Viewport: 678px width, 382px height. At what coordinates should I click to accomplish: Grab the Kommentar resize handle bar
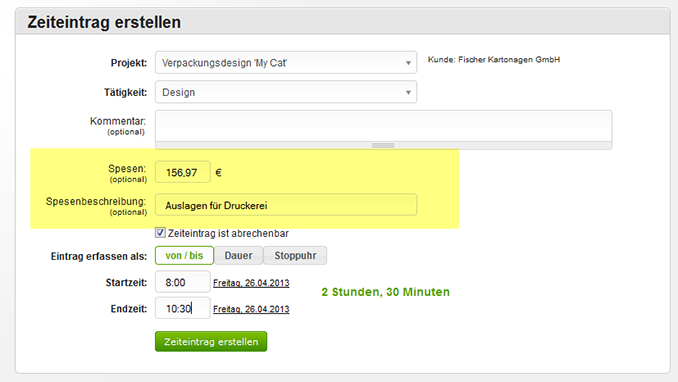pos(384,145)
